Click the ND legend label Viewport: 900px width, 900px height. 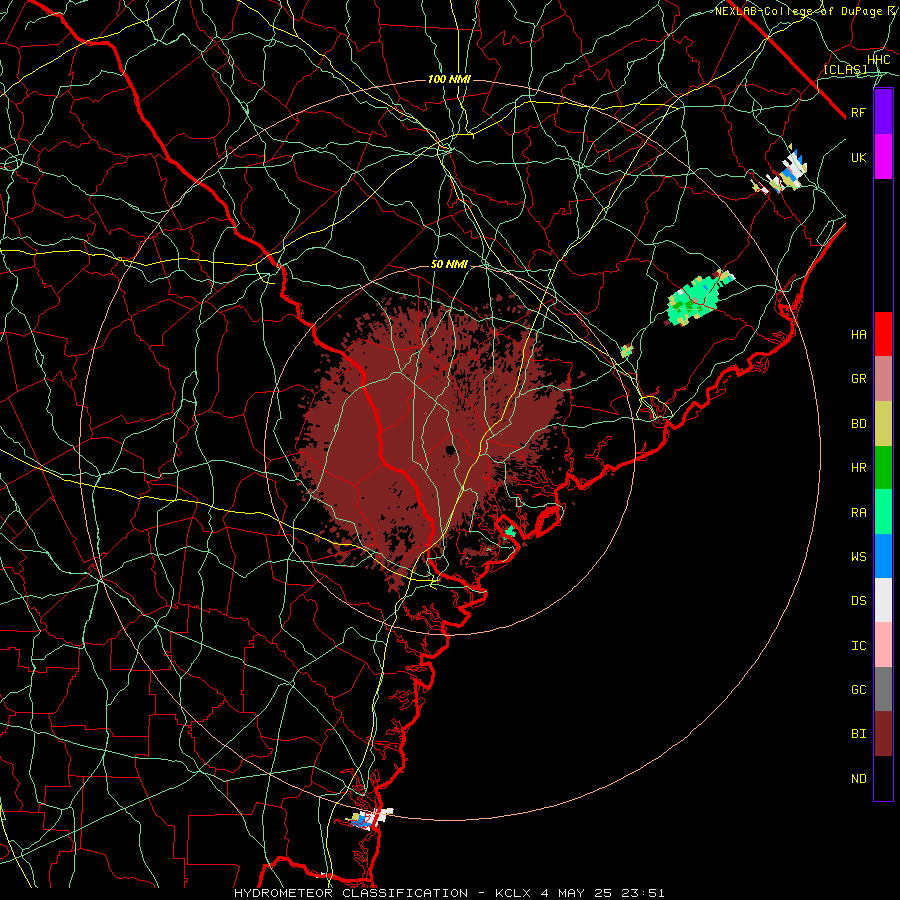coord(858,779)
